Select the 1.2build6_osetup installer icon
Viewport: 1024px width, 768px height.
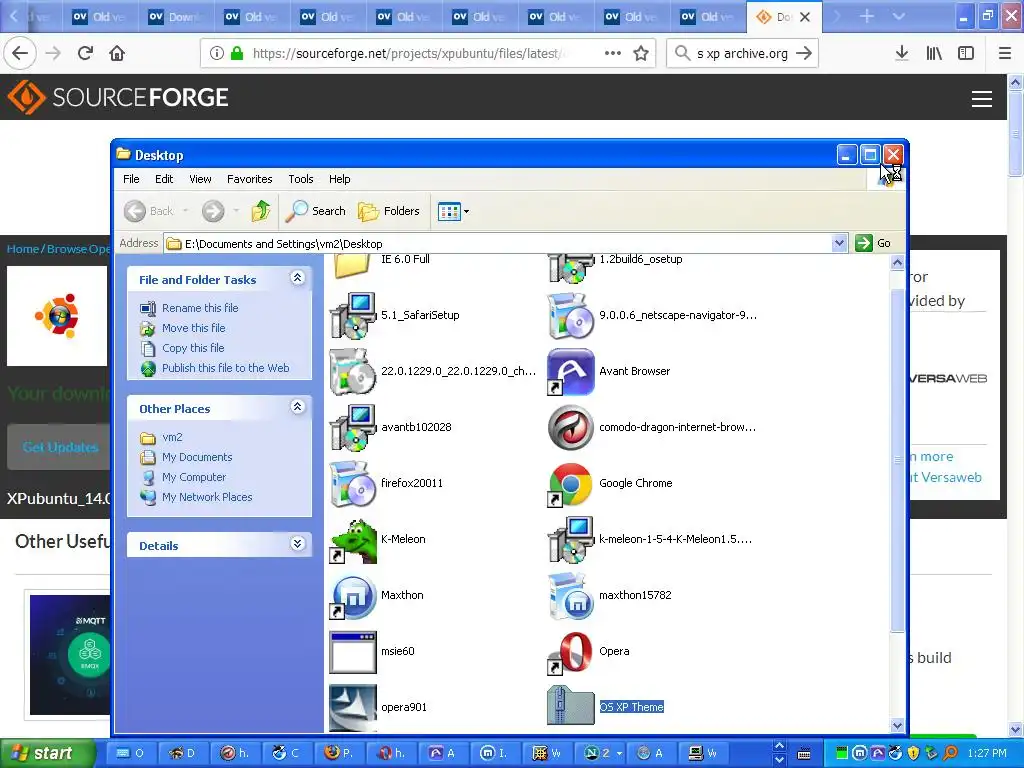pos(570,268)
